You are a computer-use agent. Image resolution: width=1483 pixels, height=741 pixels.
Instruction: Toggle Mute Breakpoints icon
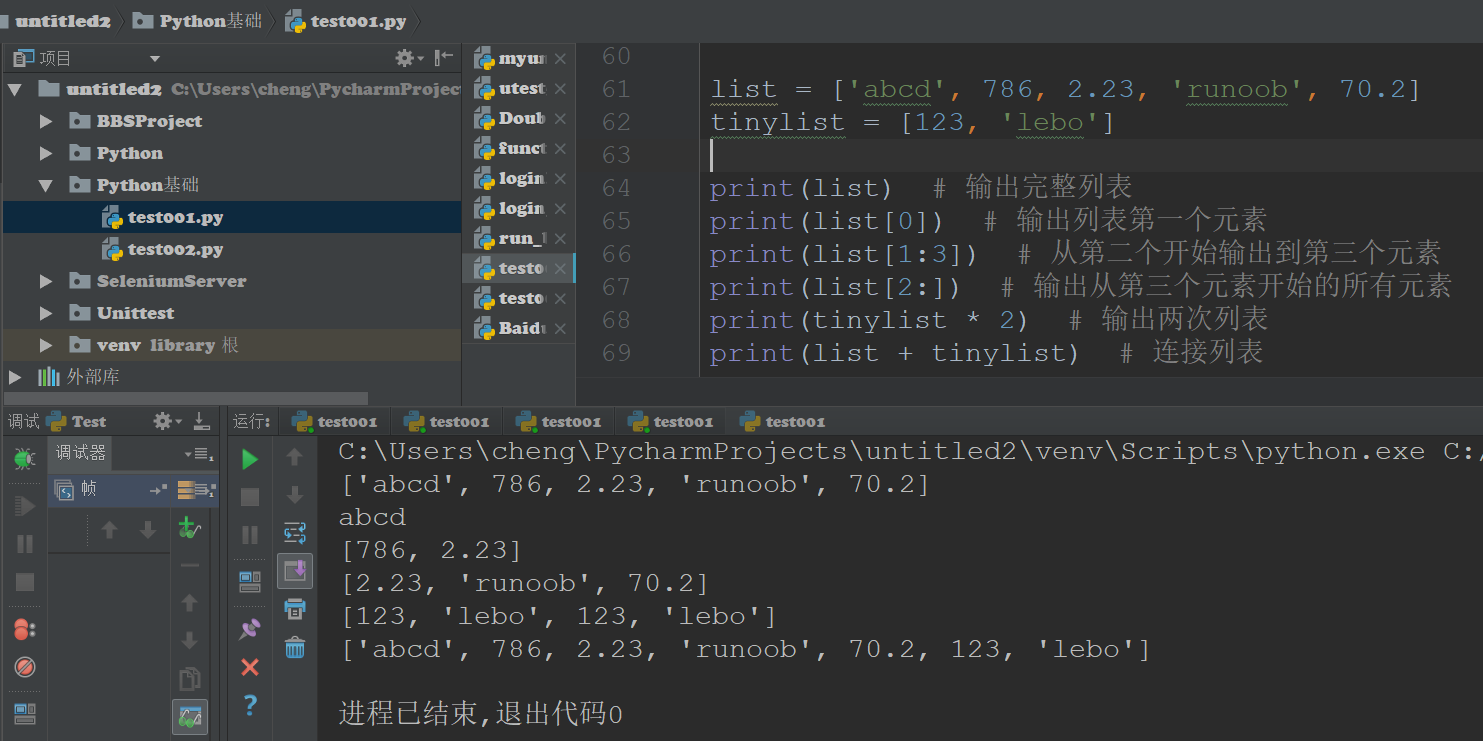click(x=25, y=667)
